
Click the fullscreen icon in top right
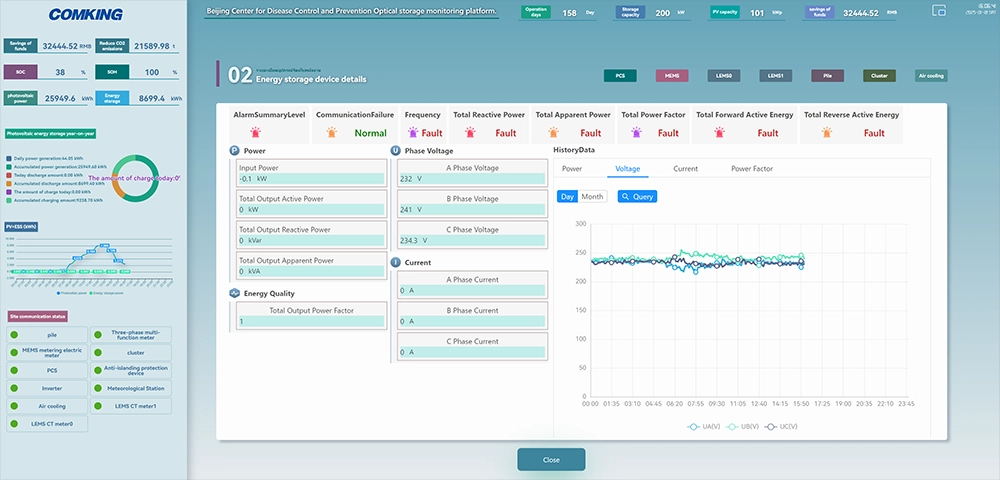tap(938, 10)
